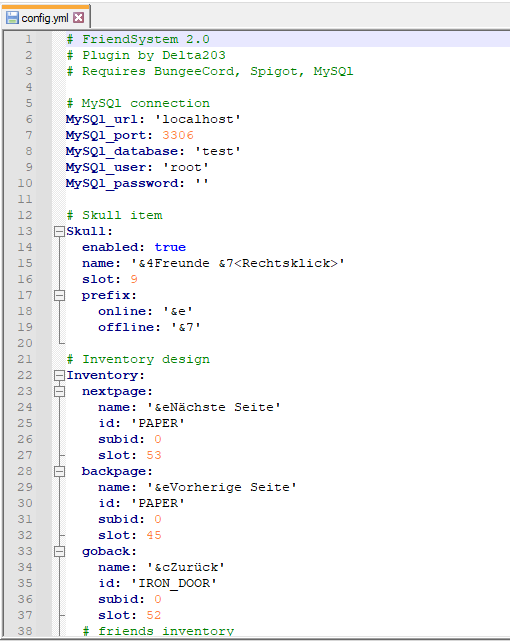Click the online prefix value '&e'
The width and height of the screenshot is (510, 641).
click(178, 312)
